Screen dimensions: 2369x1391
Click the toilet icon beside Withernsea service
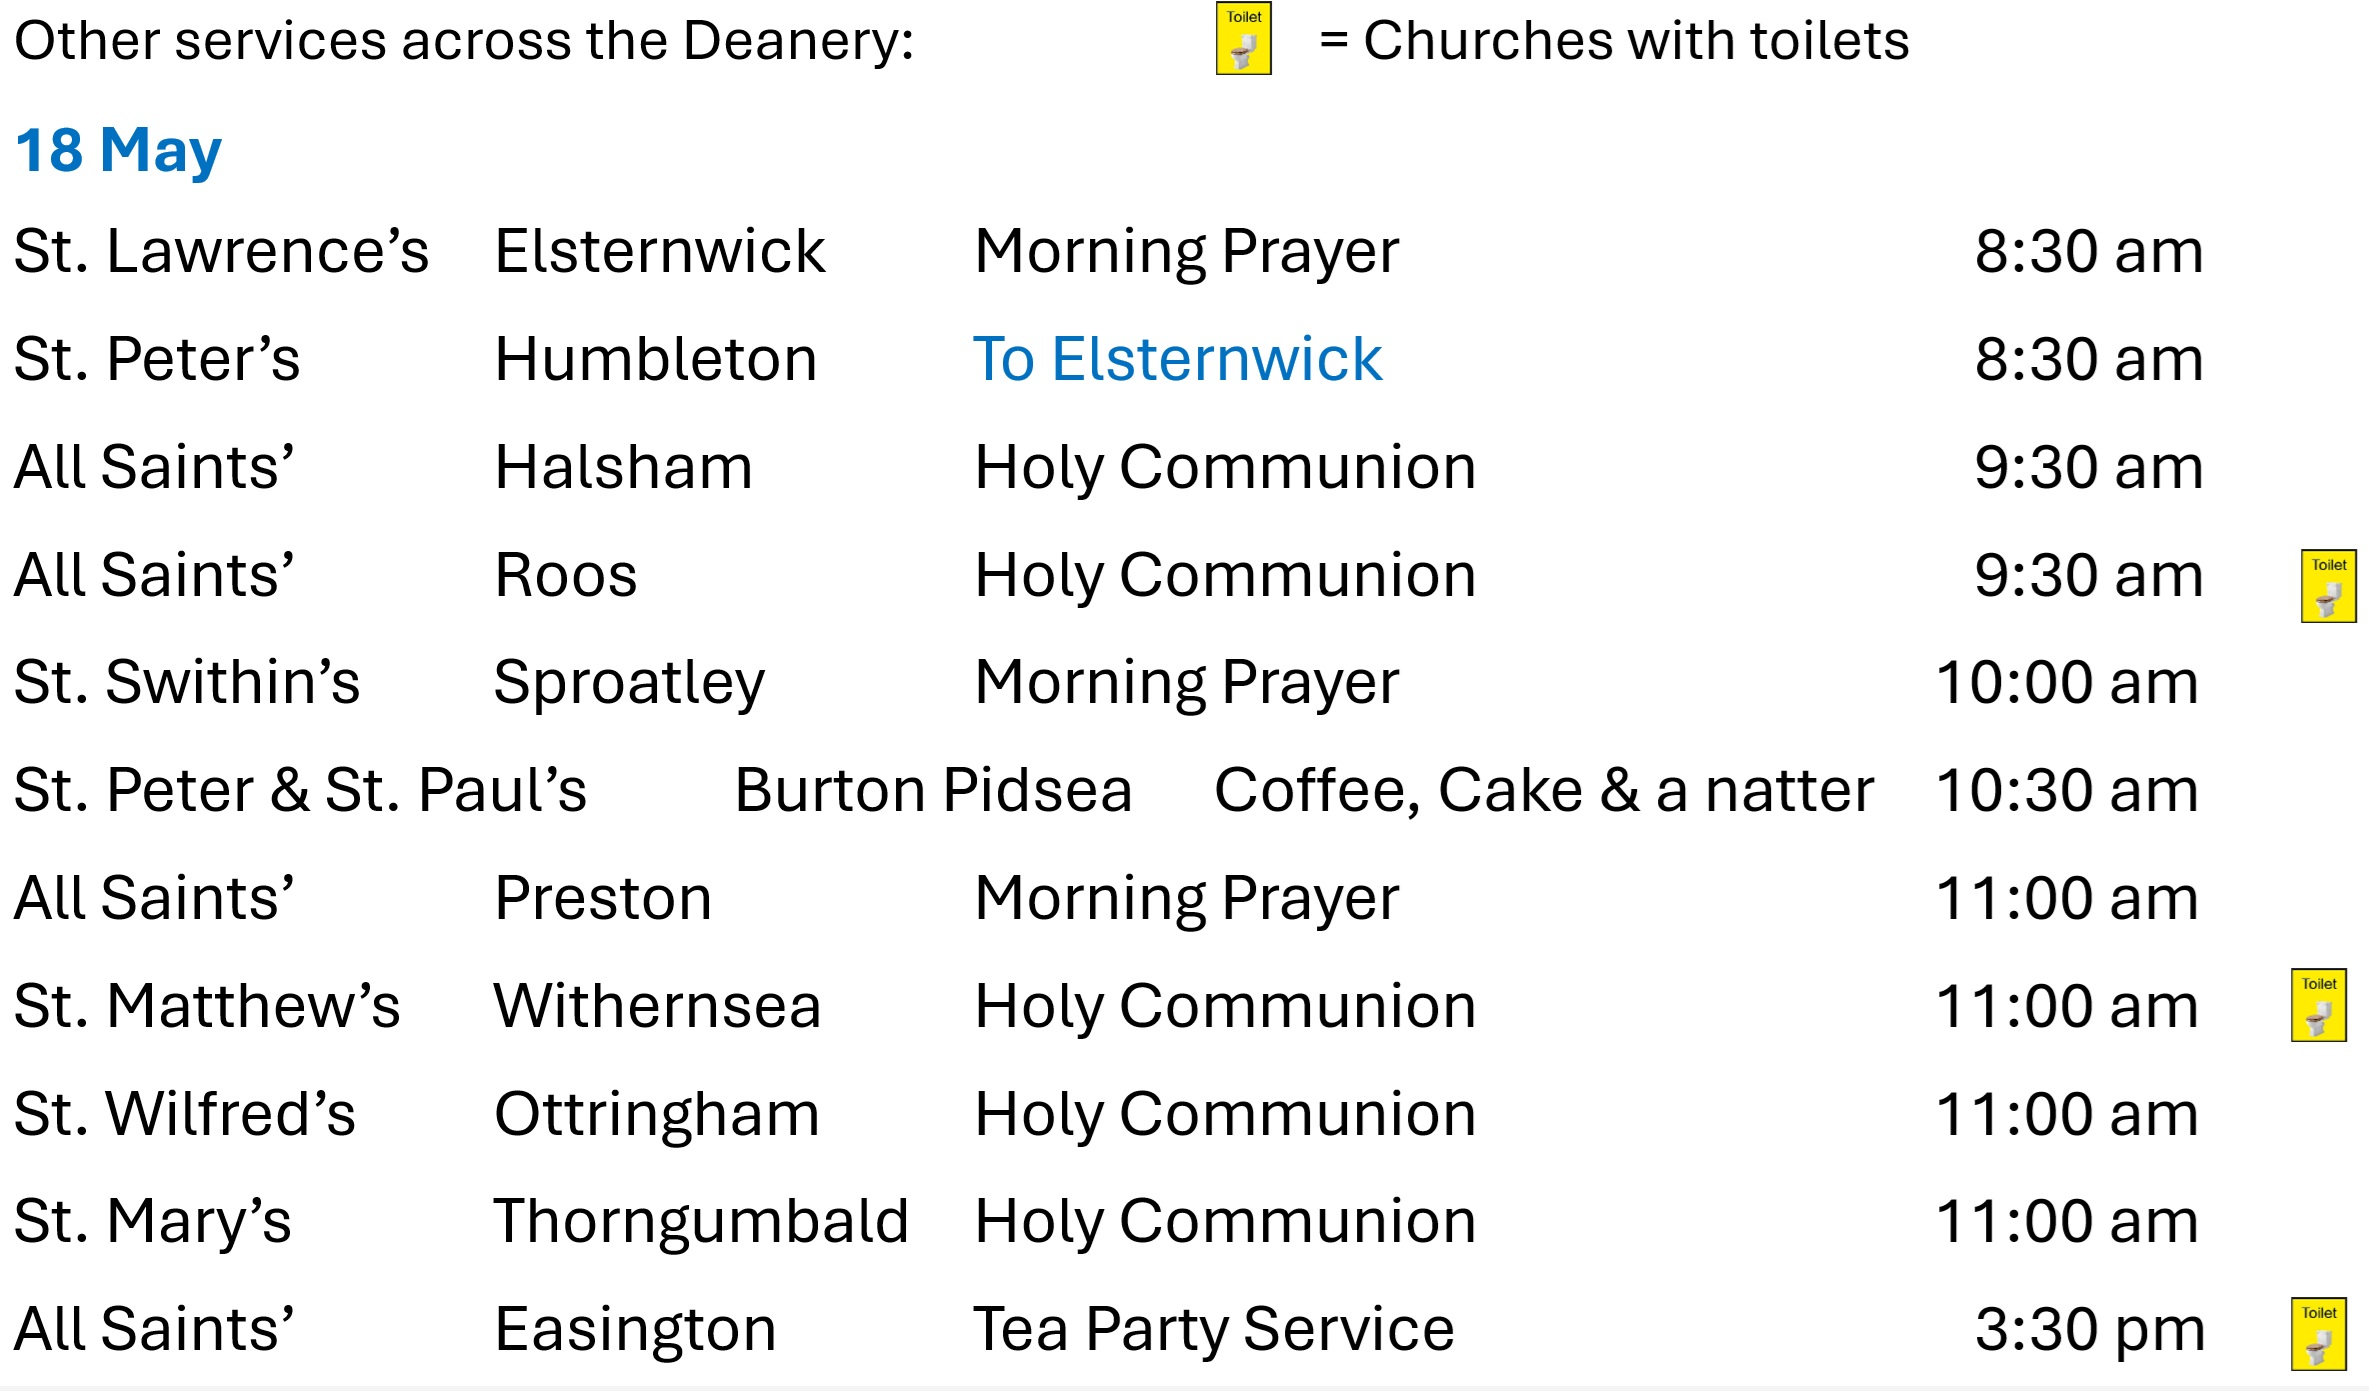tap(2318, 1005)
